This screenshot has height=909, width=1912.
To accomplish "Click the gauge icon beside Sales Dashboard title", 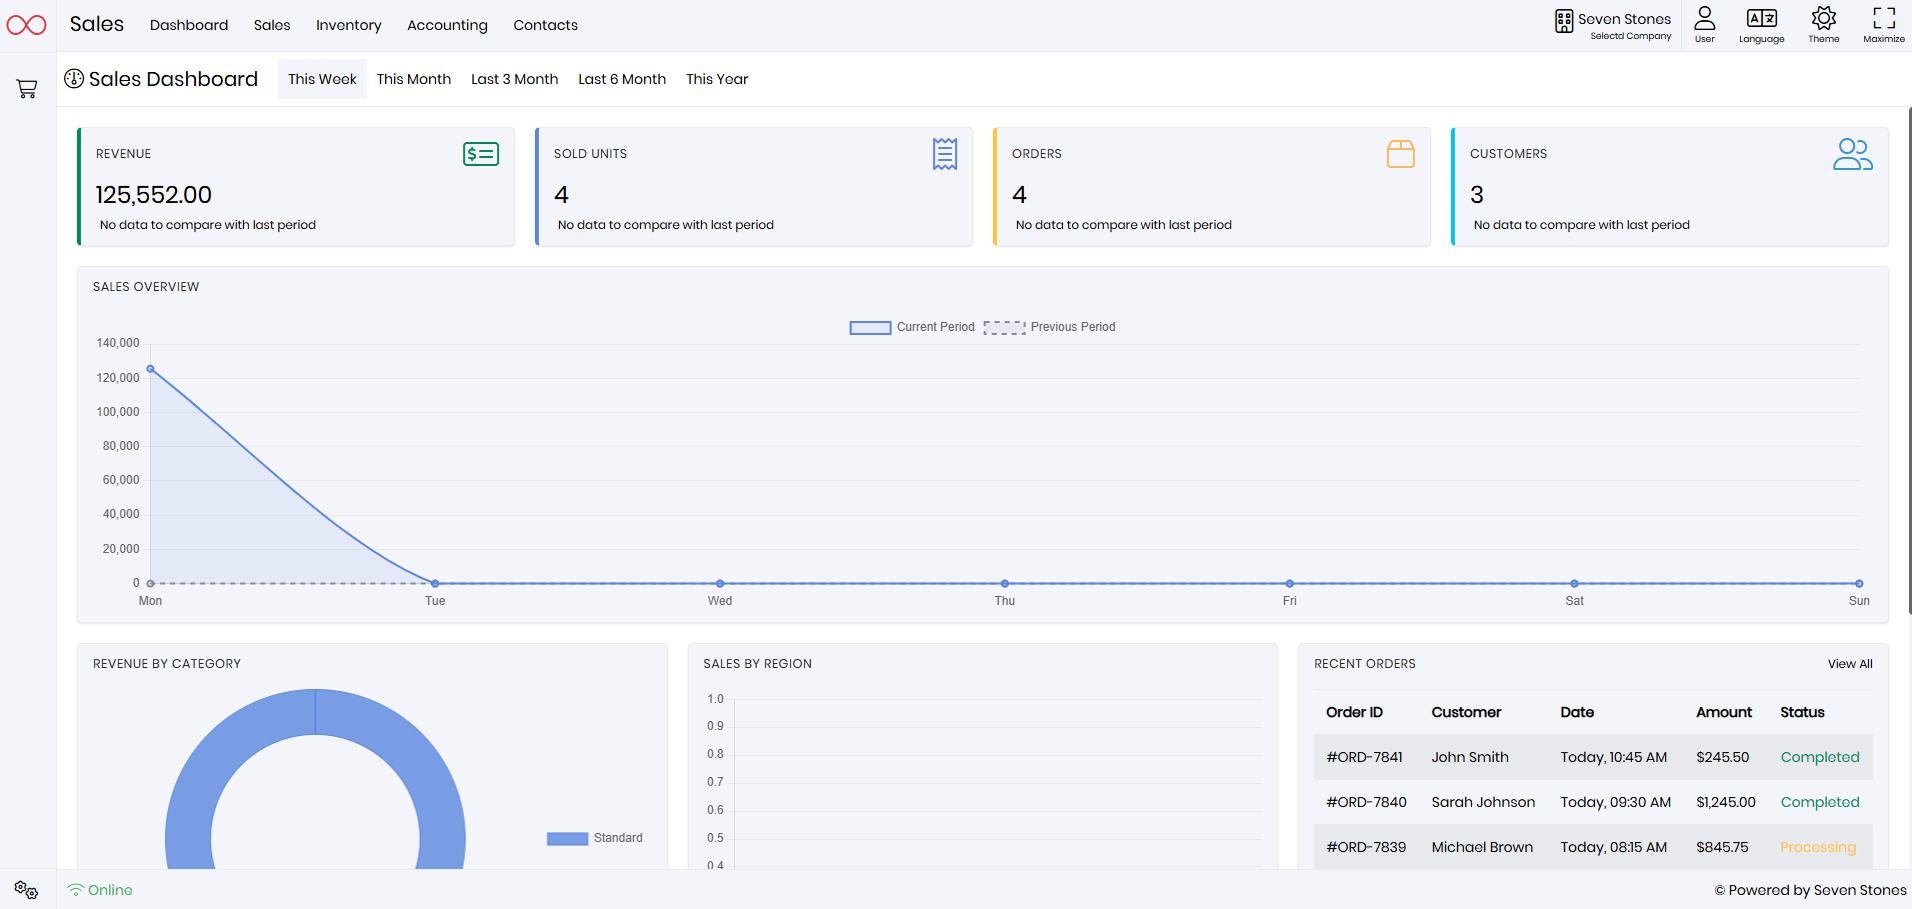I will 74,78.
